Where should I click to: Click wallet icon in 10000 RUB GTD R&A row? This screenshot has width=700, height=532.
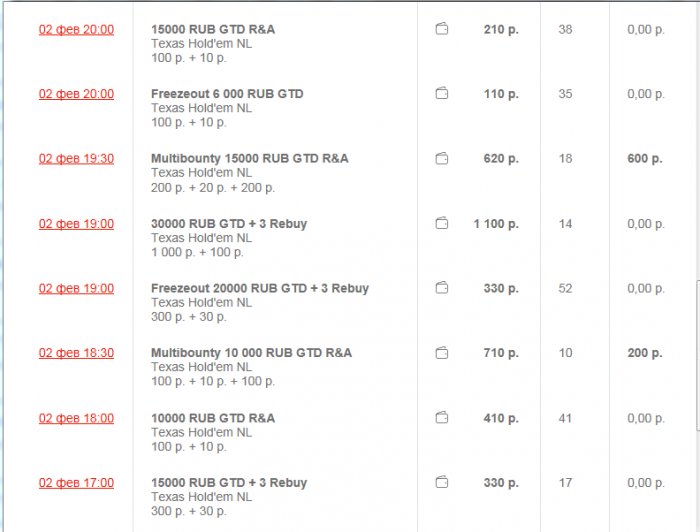coord(441,418)
